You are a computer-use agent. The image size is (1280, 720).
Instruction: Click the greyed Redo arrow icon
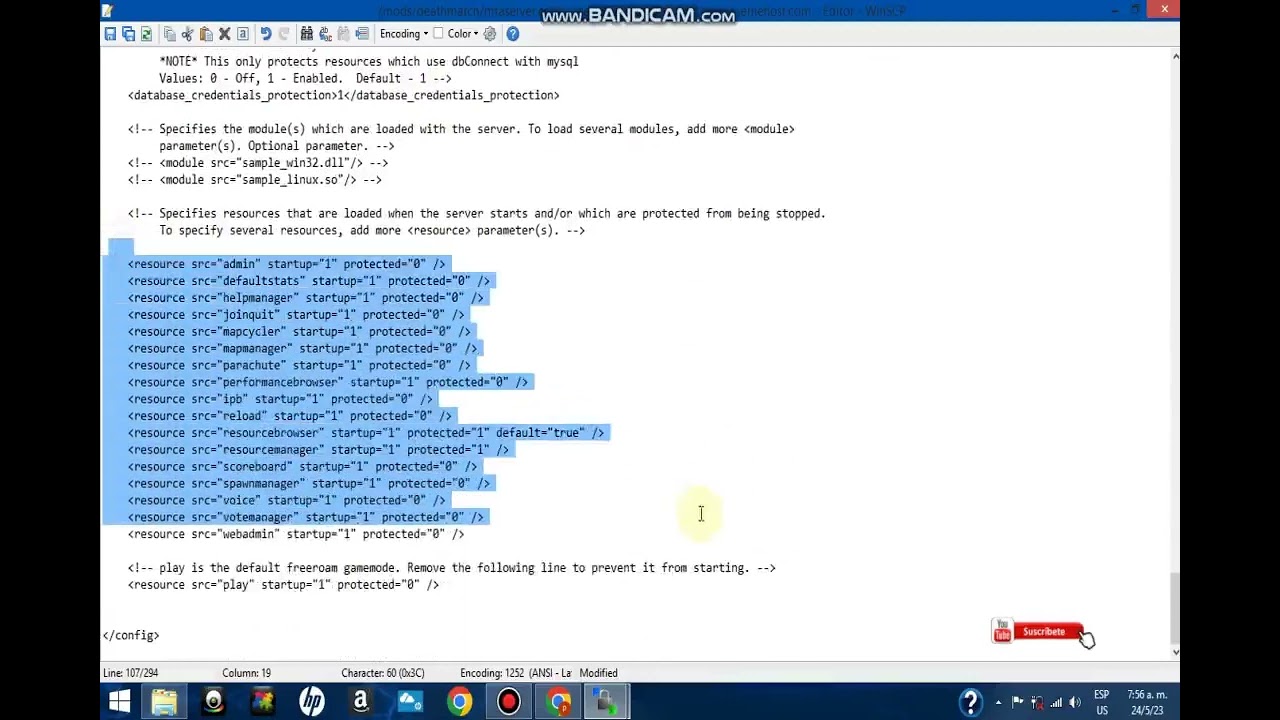point(284,34)
